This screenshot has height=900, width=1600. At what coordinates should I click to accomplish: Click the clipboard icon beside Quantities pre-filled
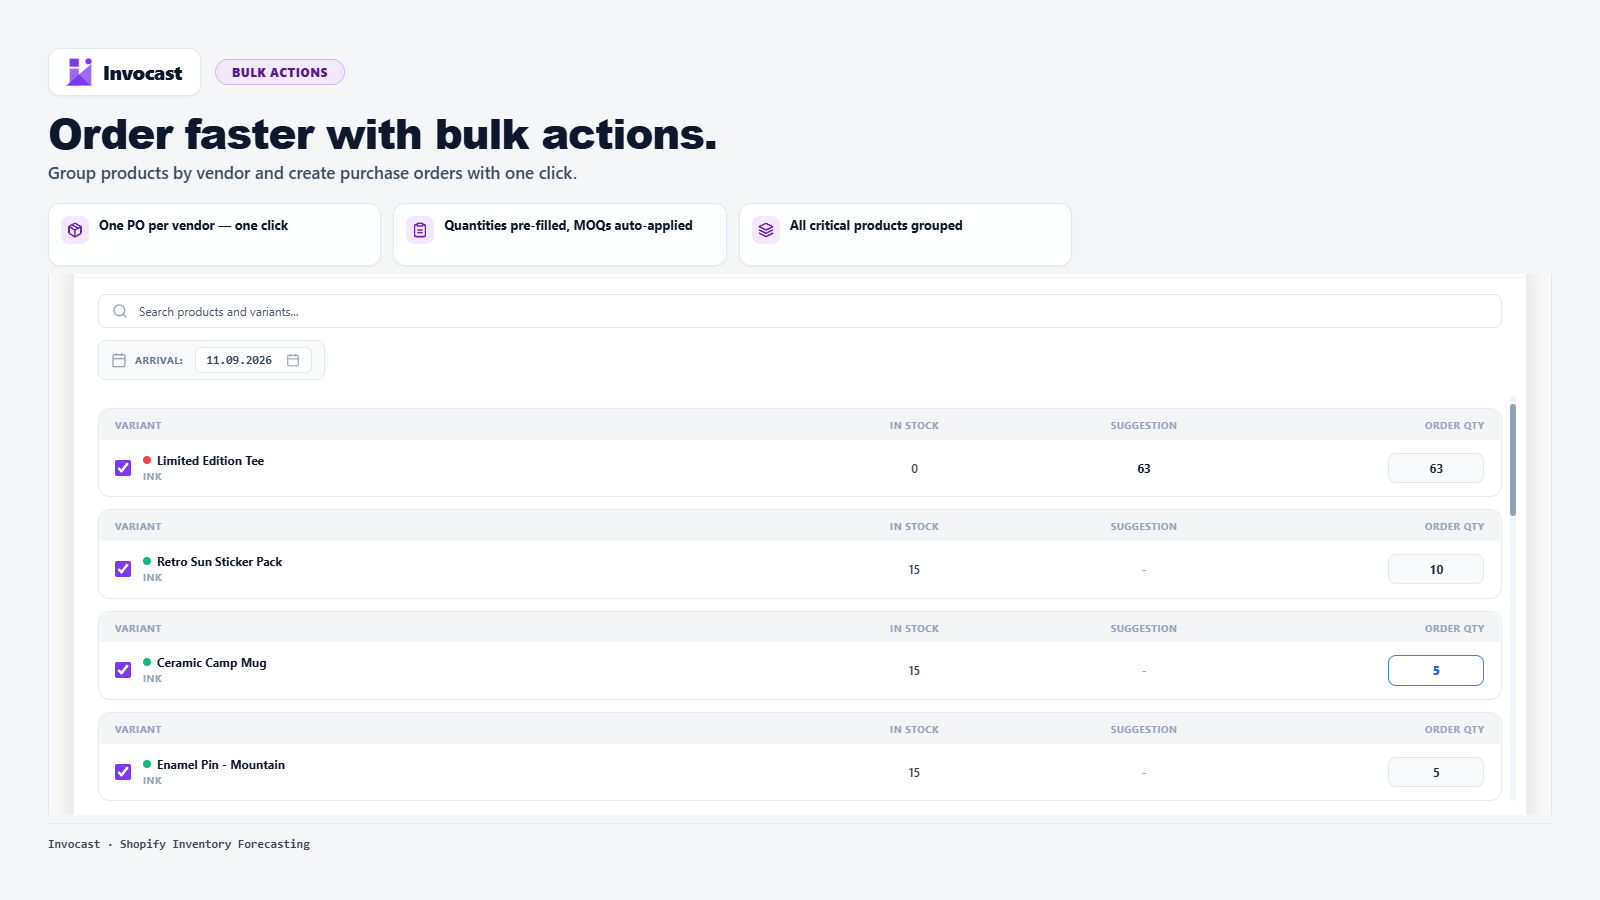(420, 230)
